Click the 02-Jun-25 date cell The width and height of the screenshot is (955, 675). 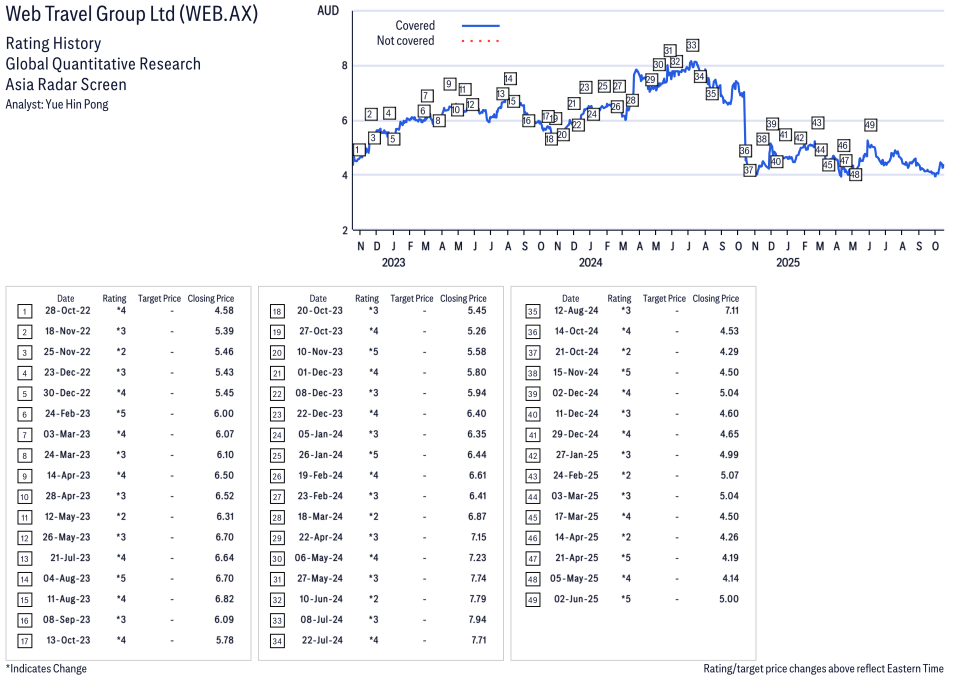(576, 599)
